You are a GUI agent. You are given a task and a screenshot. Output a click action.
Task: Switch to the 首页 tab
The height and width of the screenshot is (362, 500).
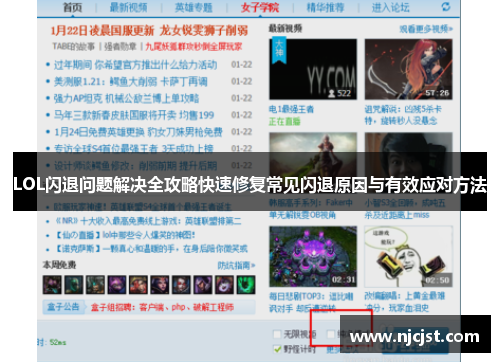coord(72,7)
